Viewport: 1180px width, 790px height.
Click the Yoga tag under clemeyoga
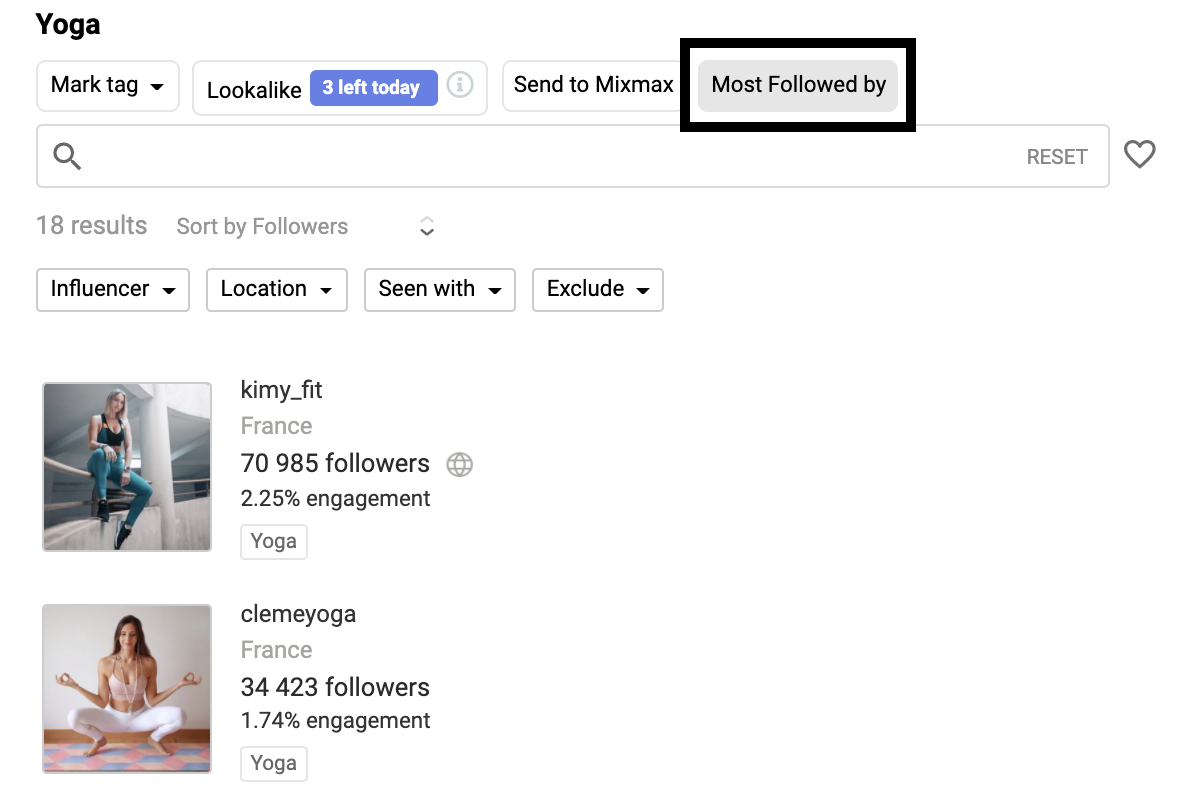point(274,764)
